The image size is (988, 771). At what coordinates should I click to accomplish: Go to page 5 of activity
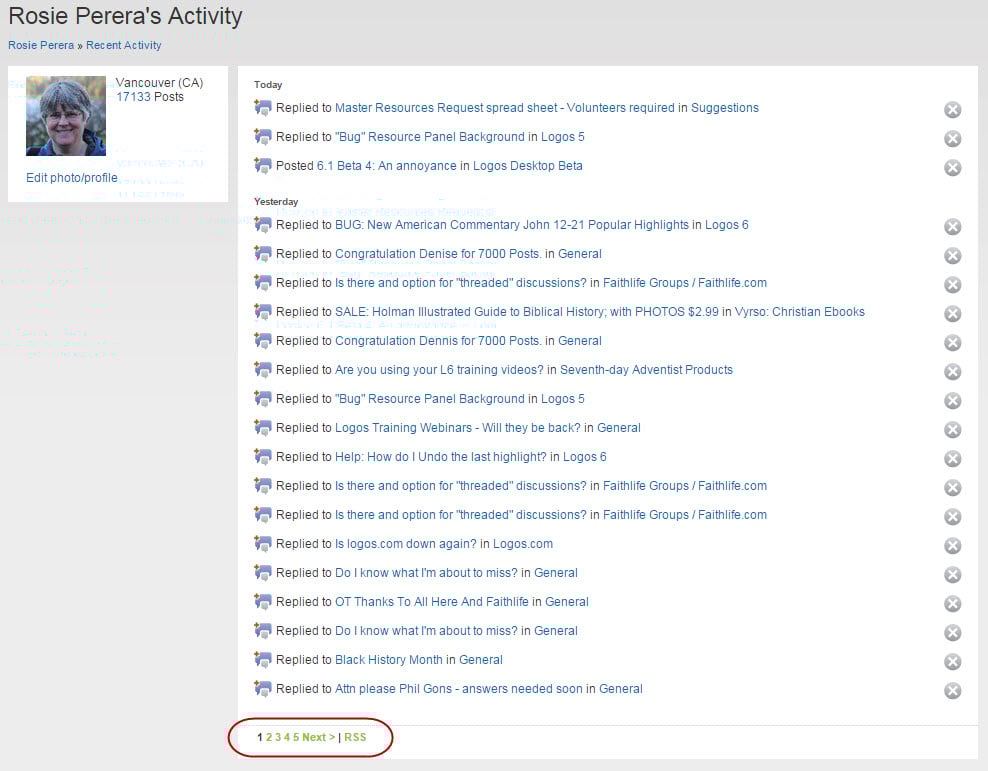click(x=296, y=737)
